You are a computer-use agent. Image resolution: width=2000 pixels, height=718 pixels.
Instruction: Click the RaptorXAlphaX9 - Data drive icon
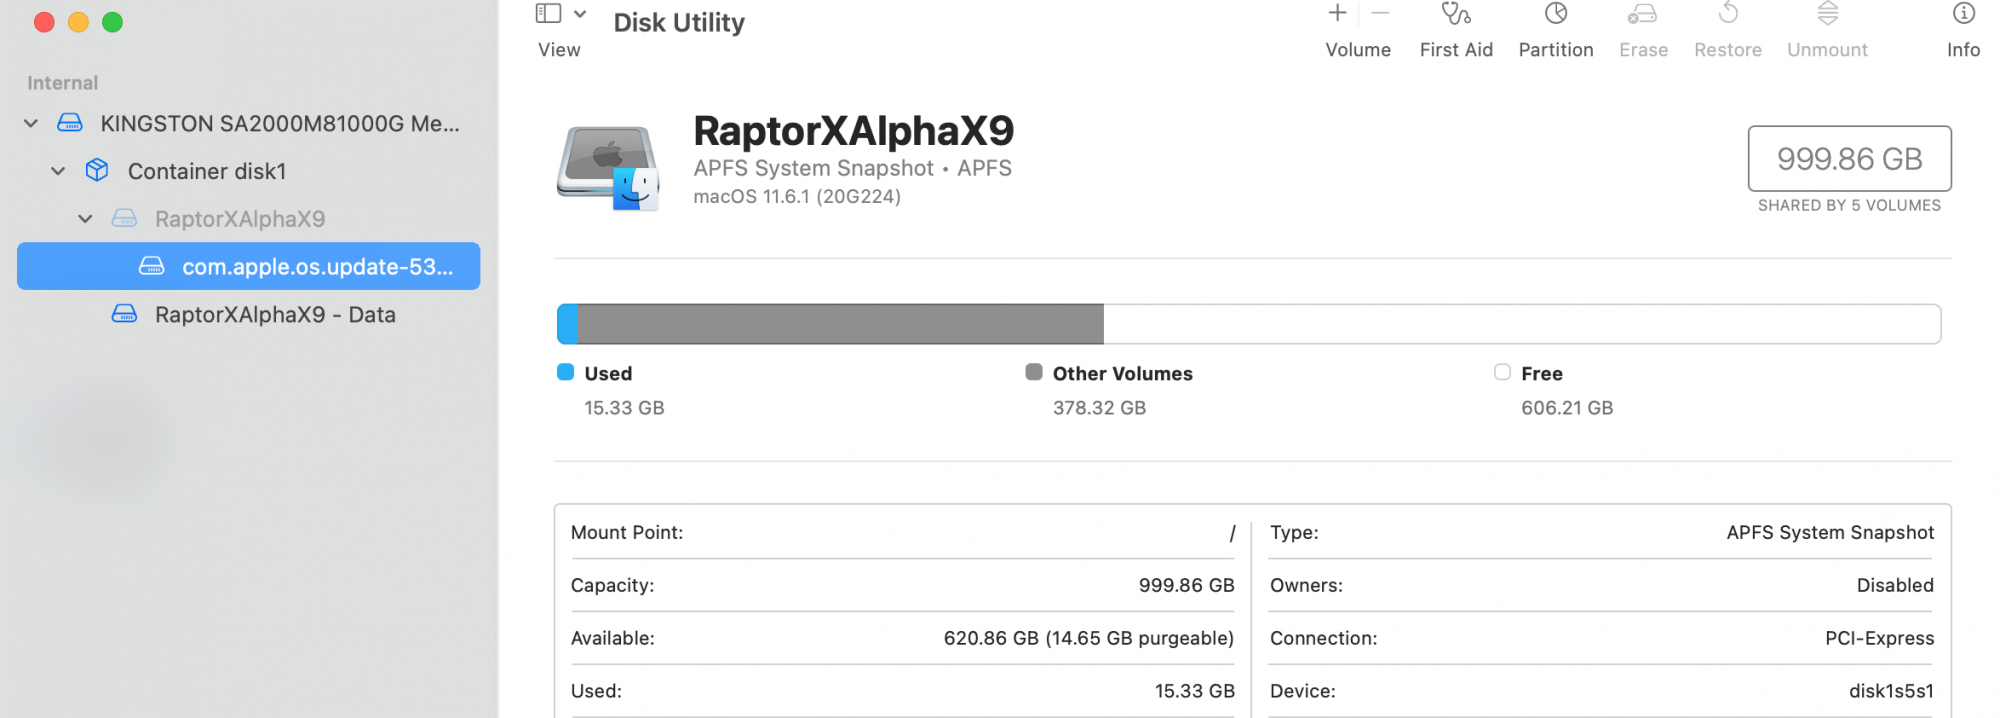click(124, 314)
